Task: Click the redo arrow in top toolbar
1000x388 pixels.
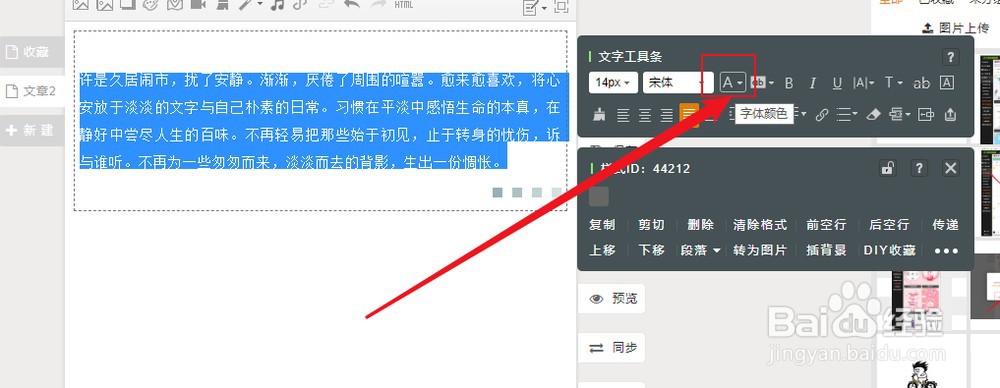Action: tap(378, 4)
